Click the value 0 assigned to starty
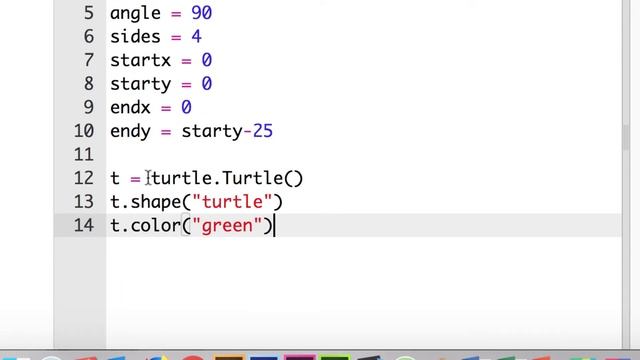This screenshot has width=640, height=360. [x=207, y=84]
